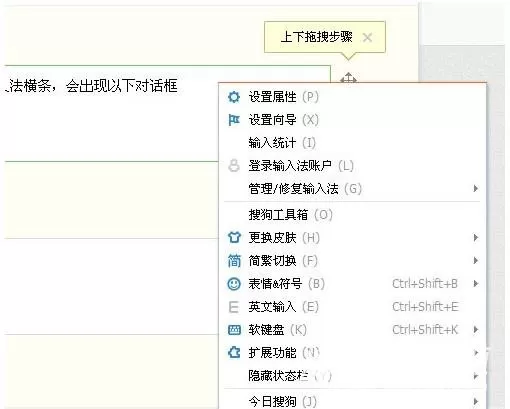Click the Ctrl+Shift+K shortcut text
This screenshot has height=409, width=510.
[425, 330]
